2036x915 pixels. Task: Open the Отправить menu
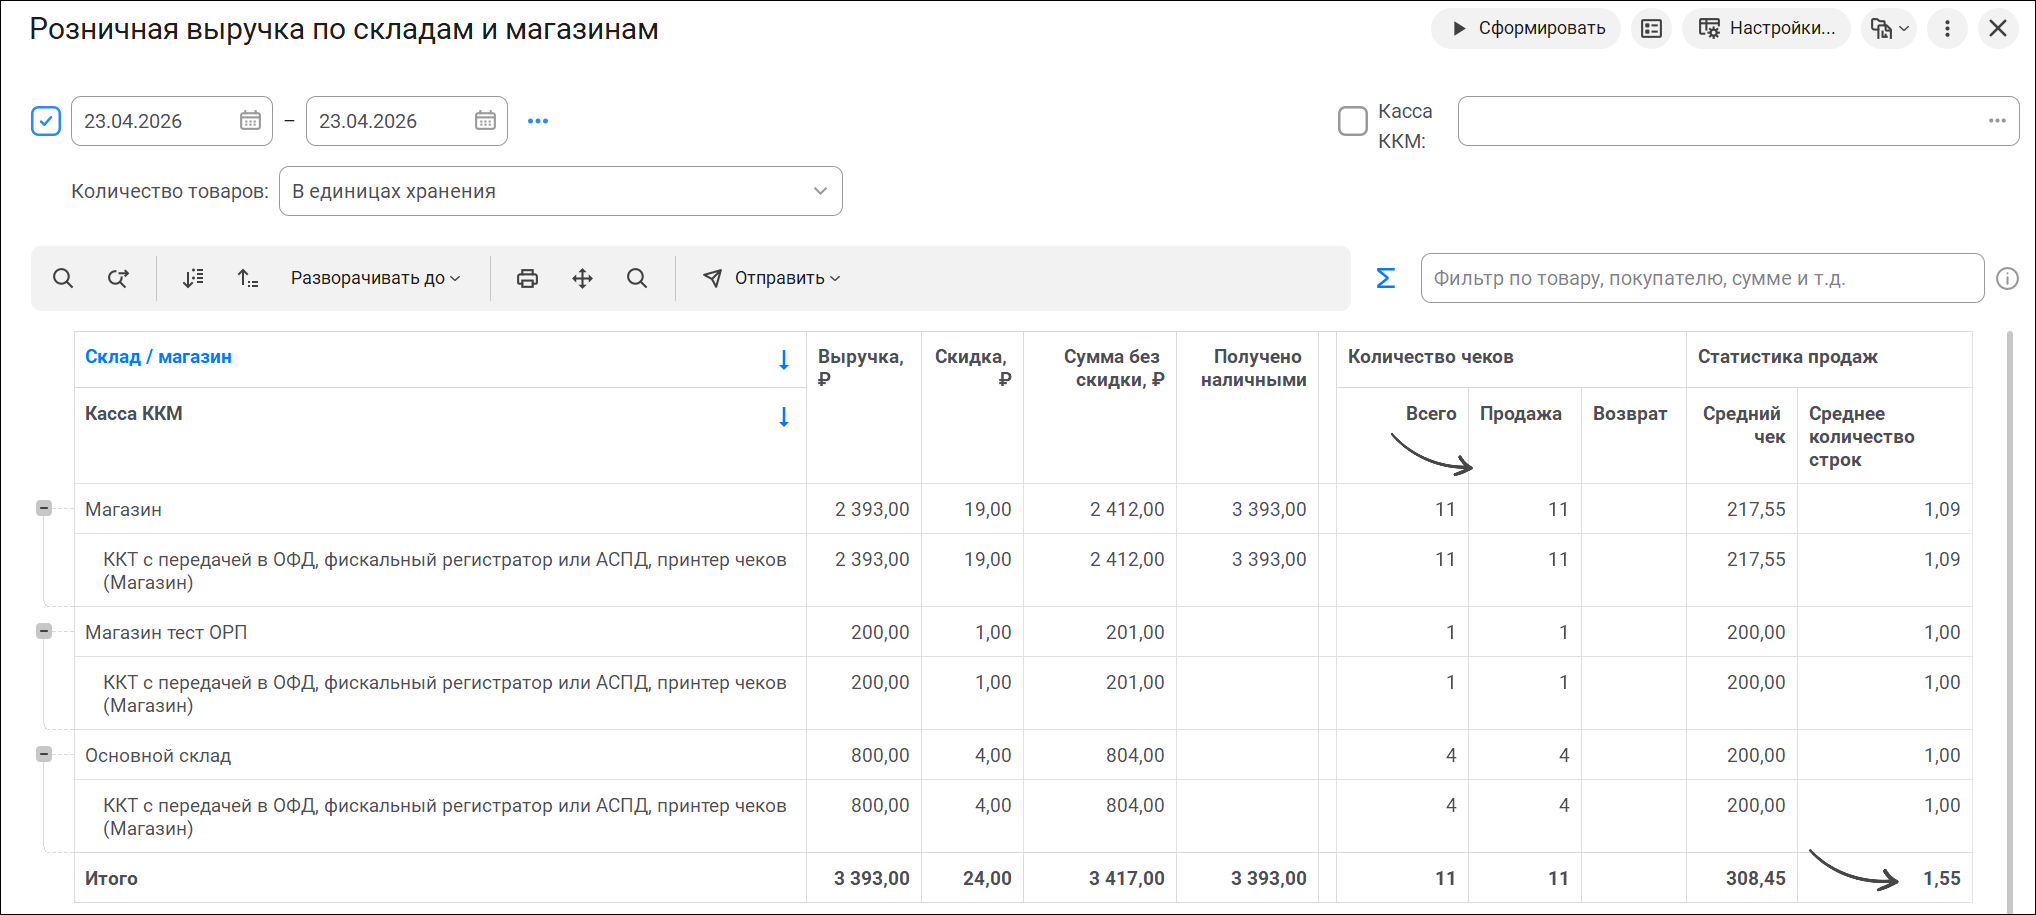771,278
